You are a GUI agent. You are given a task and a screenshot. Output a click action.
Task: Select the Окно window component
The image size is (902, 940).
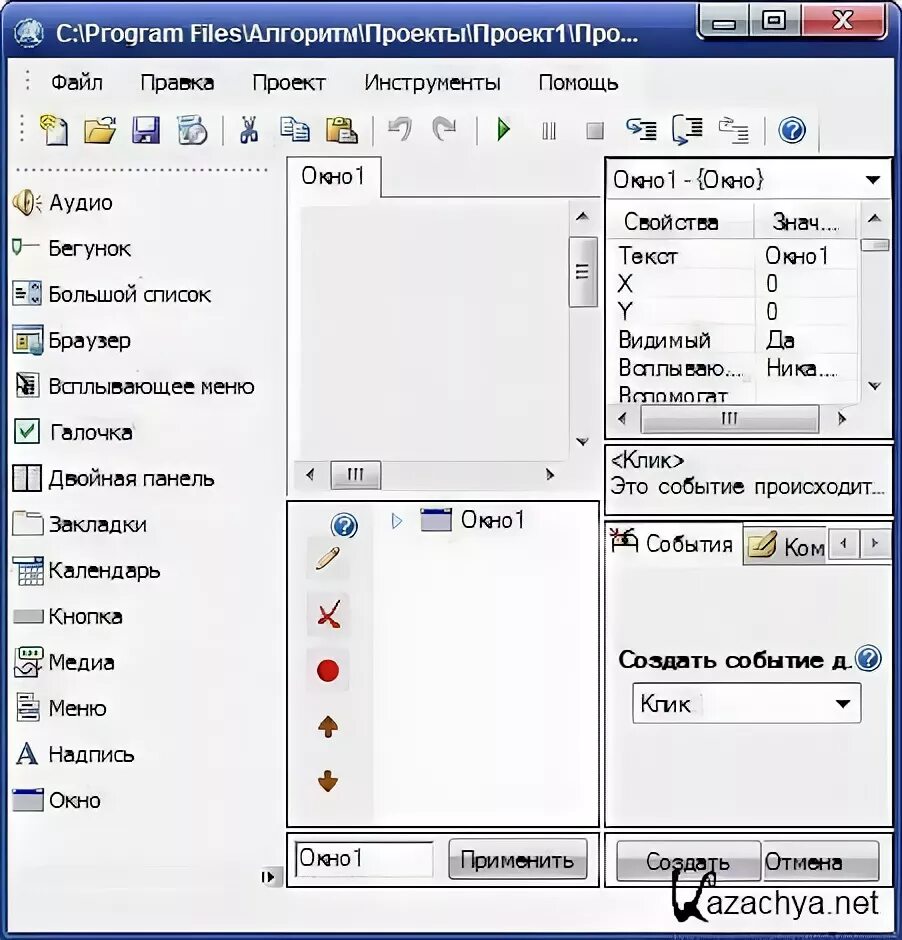pyautogui.click(x=57, y=800)
